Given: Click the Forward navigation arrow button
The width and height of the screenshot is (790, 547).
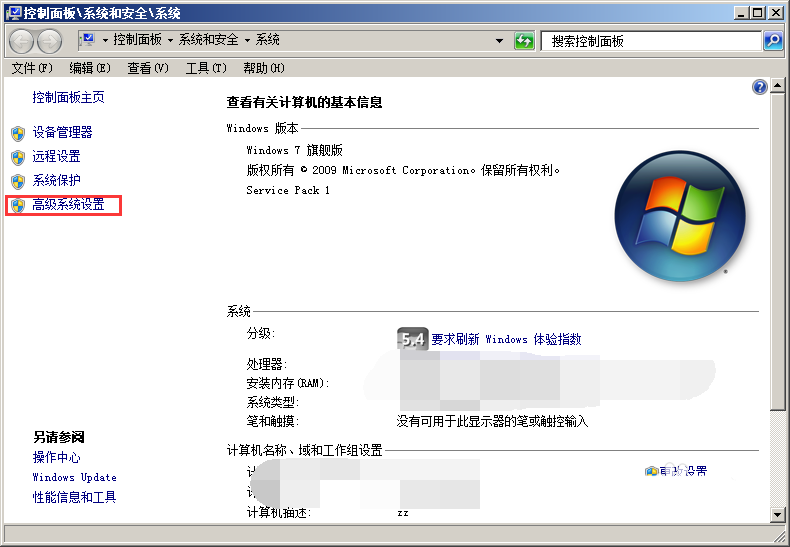Looking at the screenshot, I should pyautogui.click(x=49, y=41).
